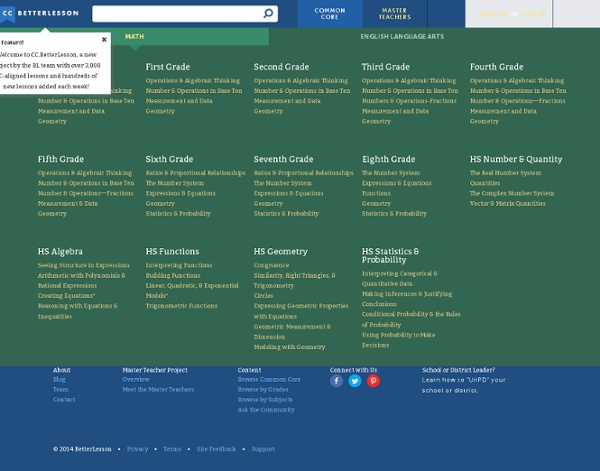
Task: Open Seeing Structure in Expressions
Action: tap(83, 266)
